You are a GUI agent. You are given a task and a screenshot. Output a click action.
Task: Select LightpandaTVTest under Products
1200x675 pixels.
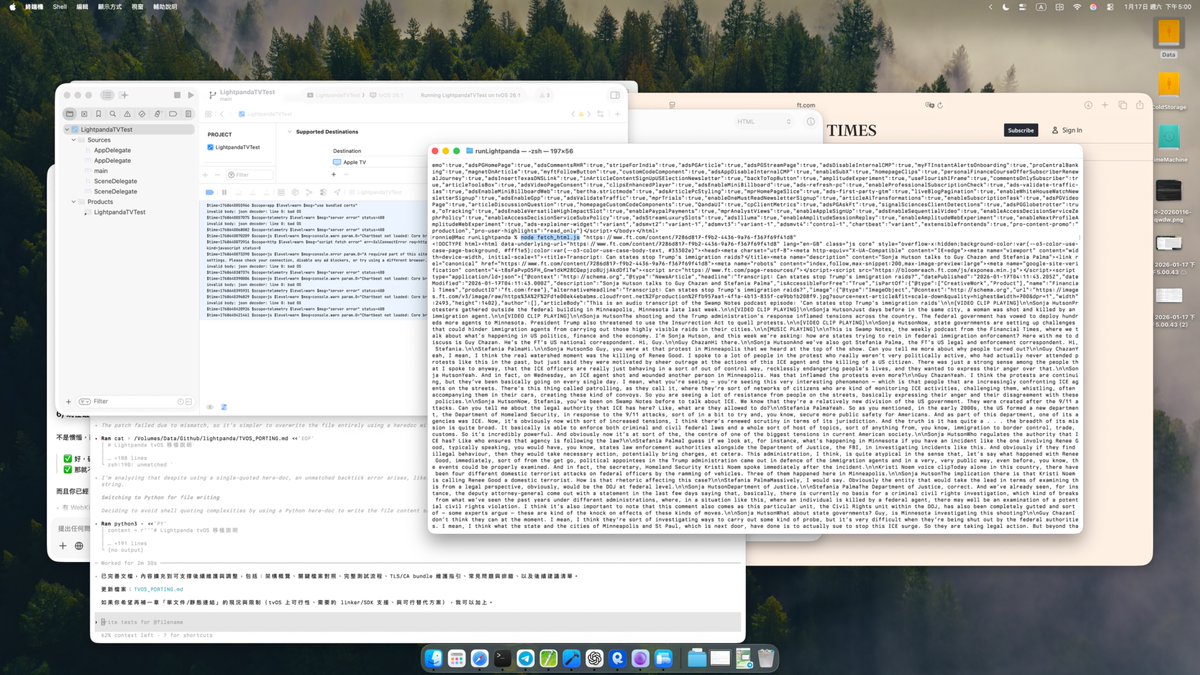click(x=119, y=212)
